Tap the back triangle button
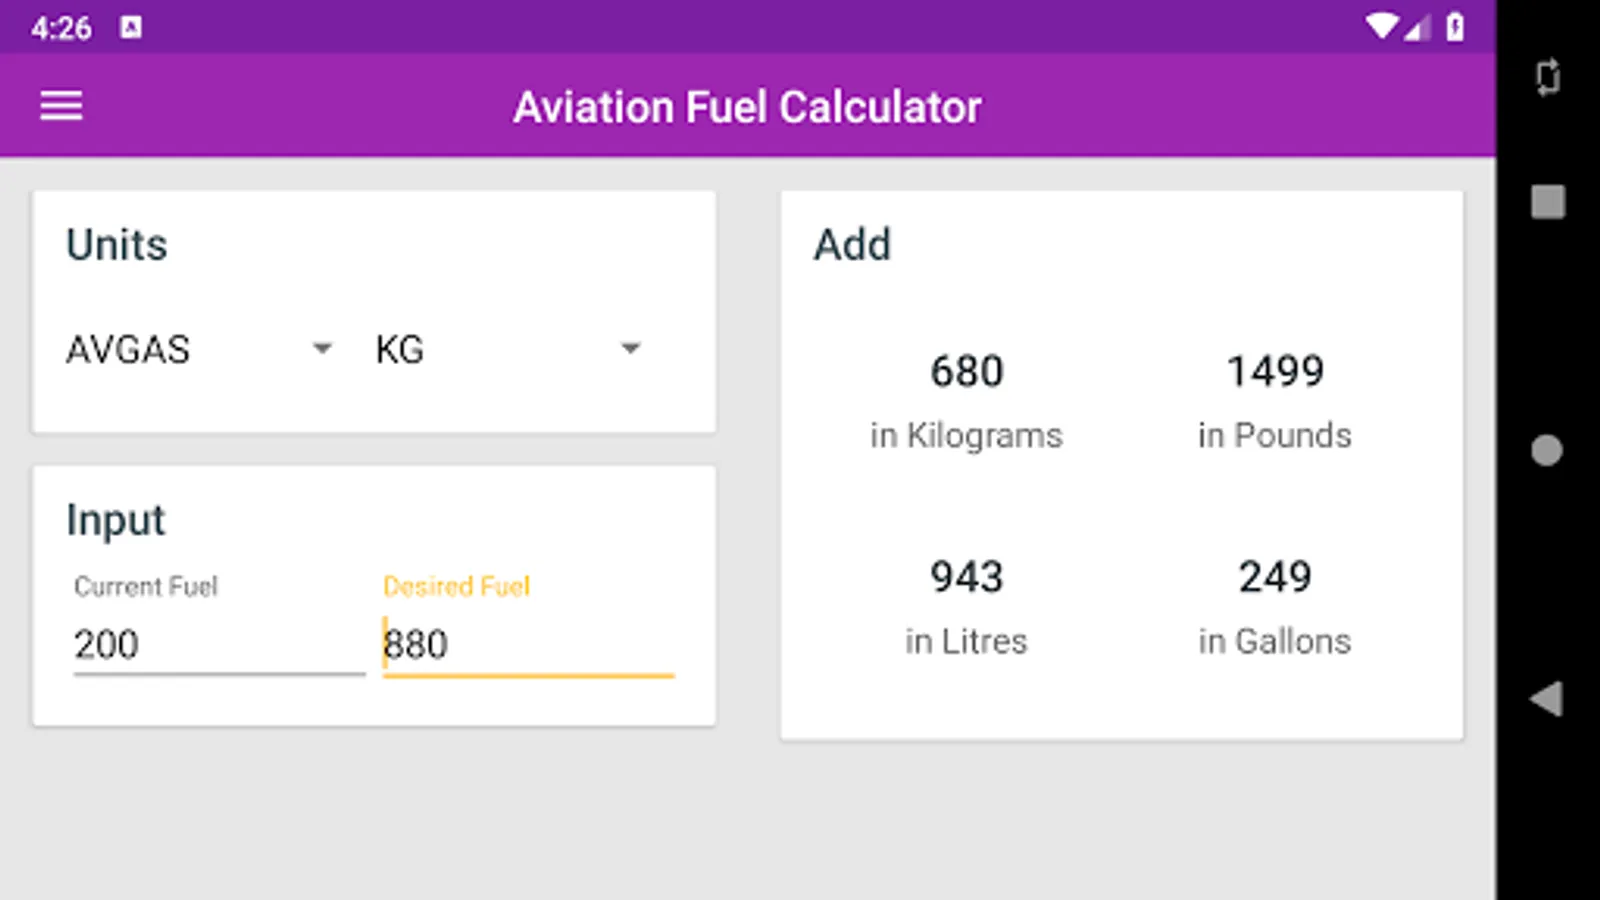The height and width of the screenshot is (900, 1600). click(1546, 699)
